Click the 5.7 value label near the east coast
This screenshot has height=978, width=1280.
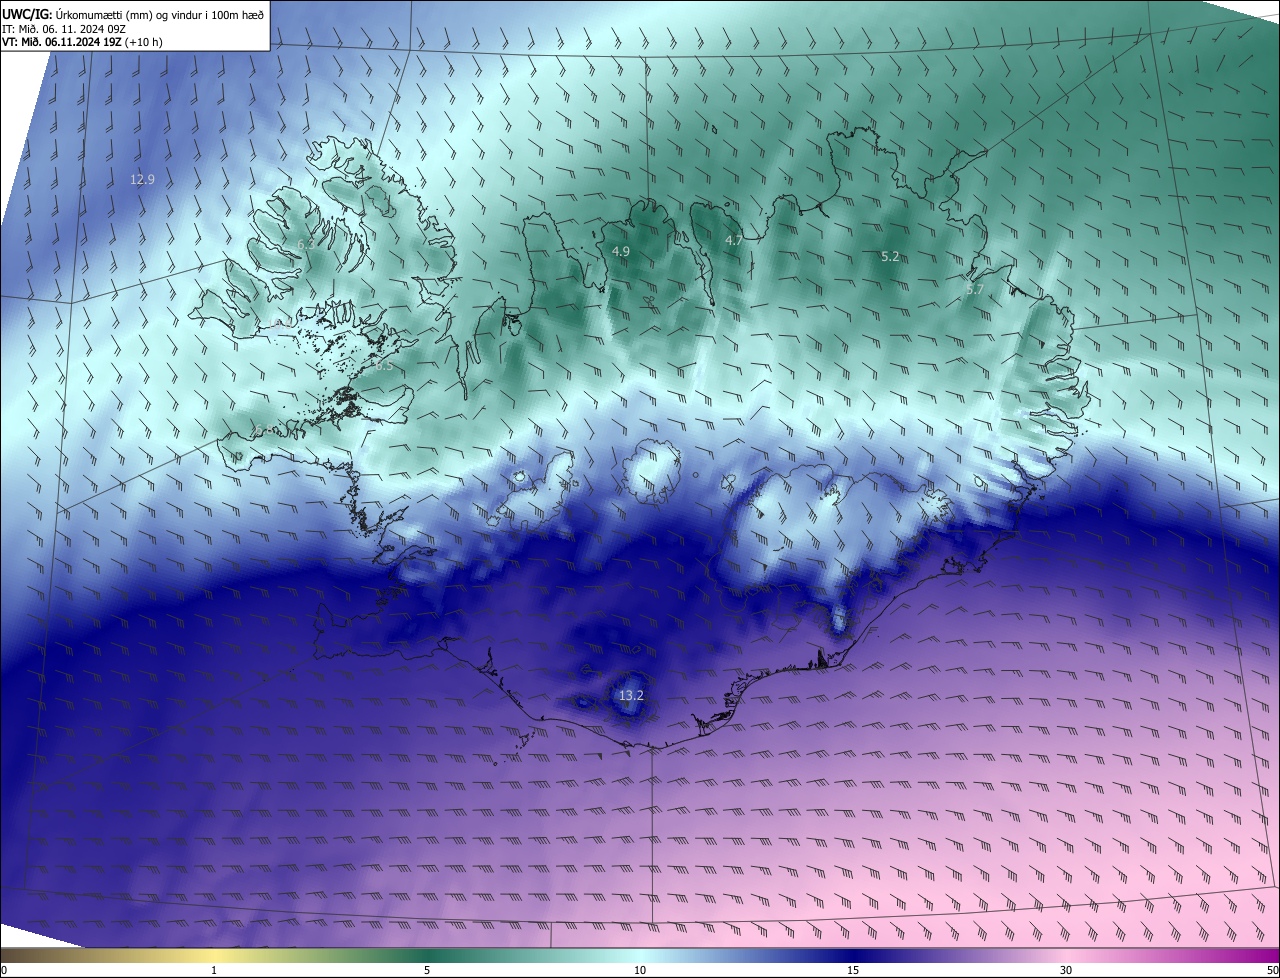(975, 290)
